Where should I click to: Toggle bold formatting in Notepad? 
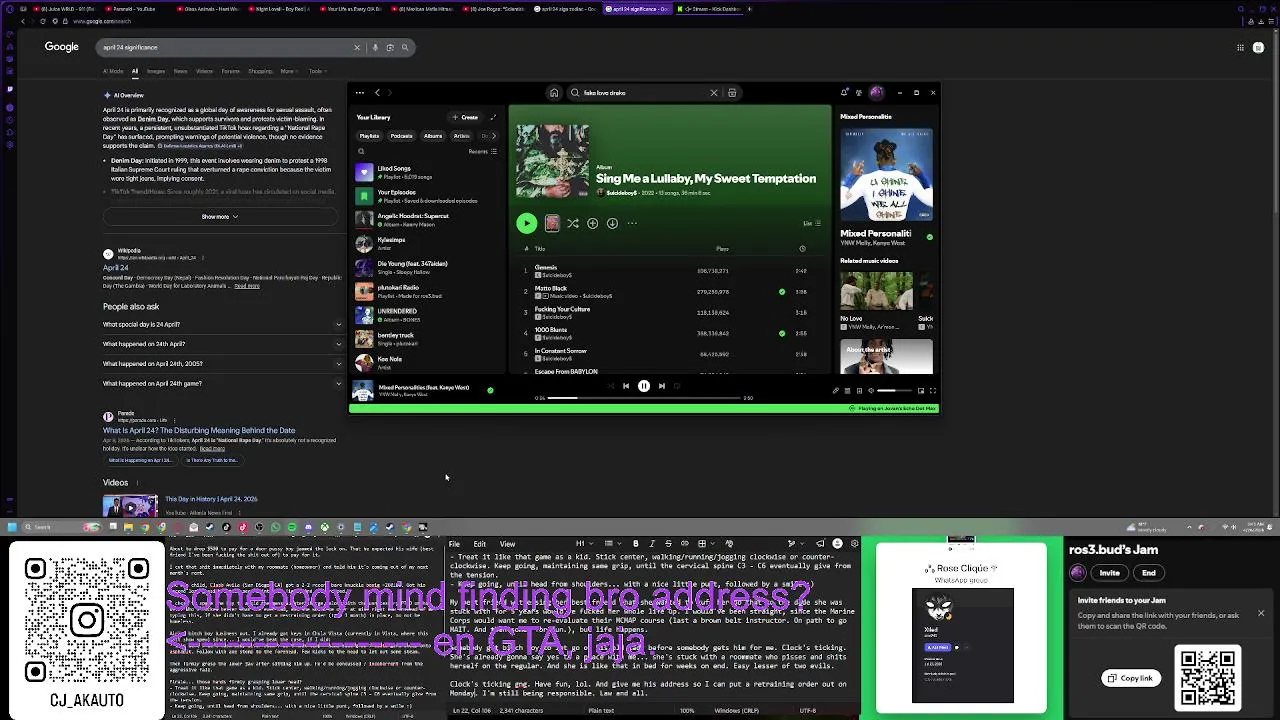click(x=635, y=544)
